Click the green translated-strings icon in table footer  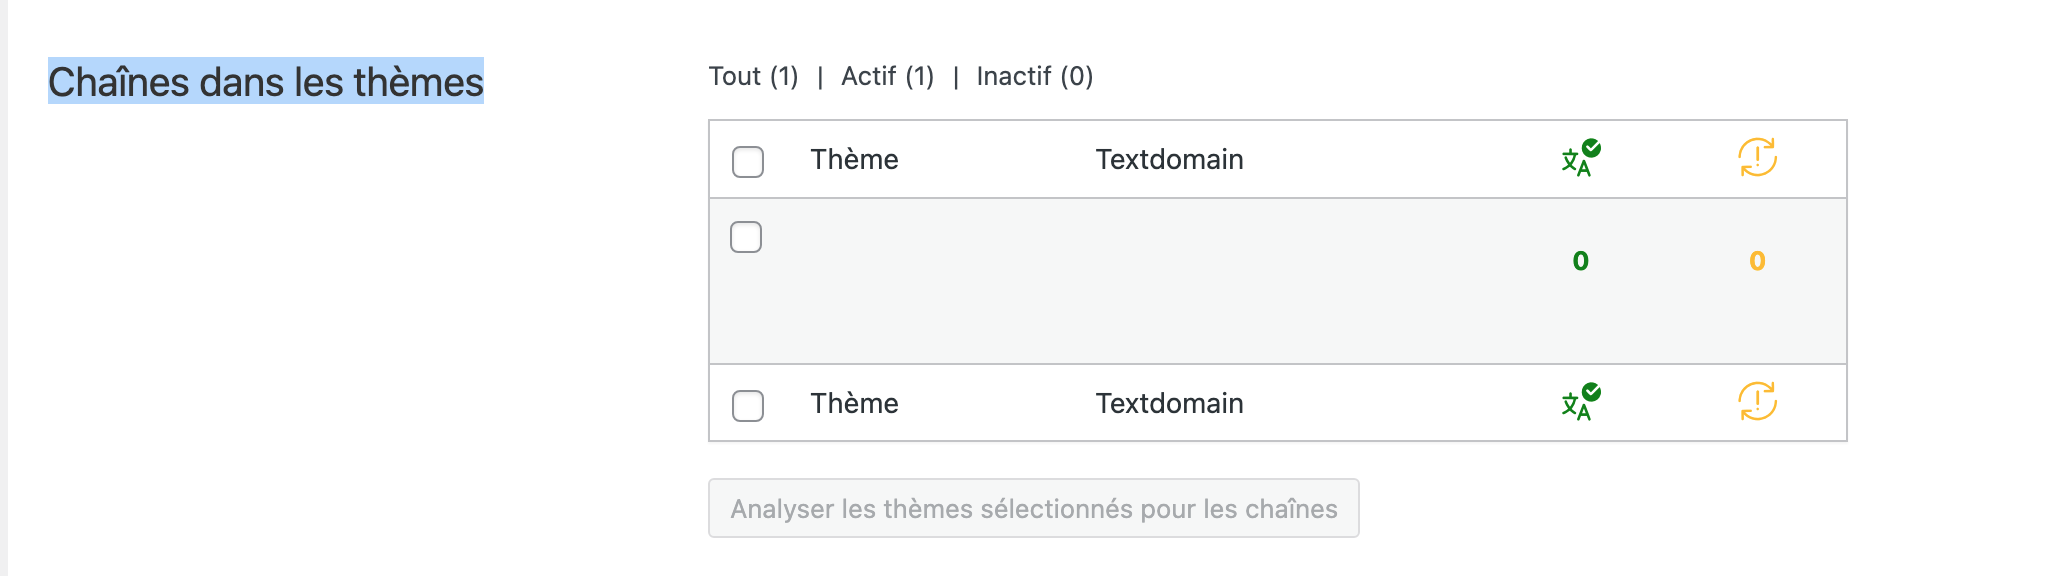(x=1580, y=402)
